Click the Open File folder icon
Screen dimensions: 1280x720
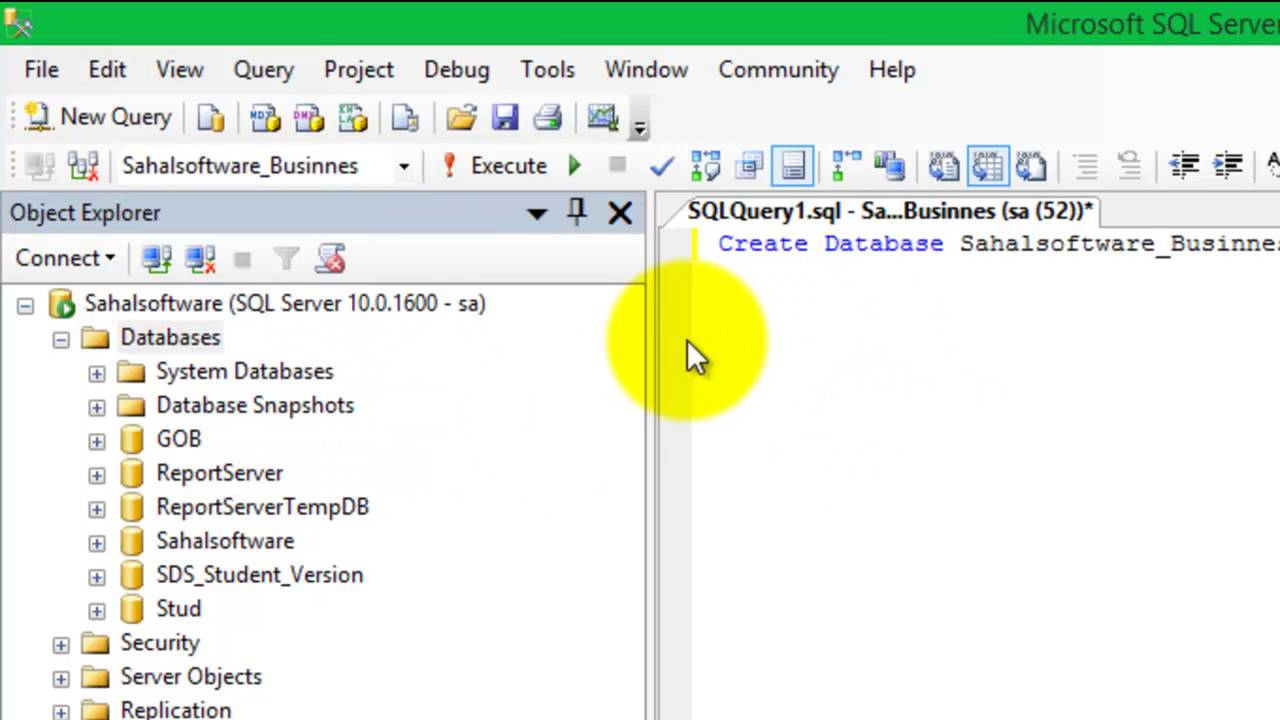[461, 117]
